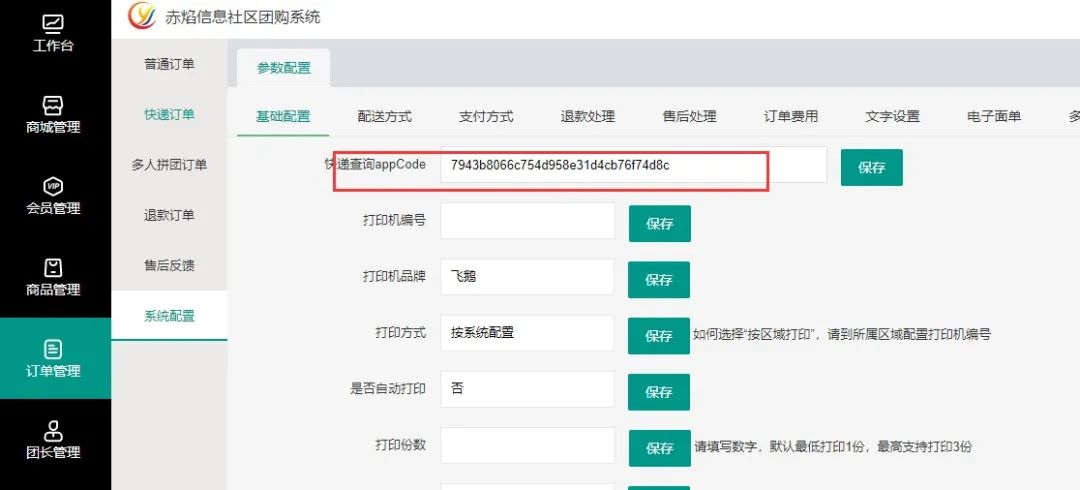Expand the 打印机品牌 dropdown showing 飞鹅
The height and width of the screenshot is (490, 1080).
click(x=527, y=277)
